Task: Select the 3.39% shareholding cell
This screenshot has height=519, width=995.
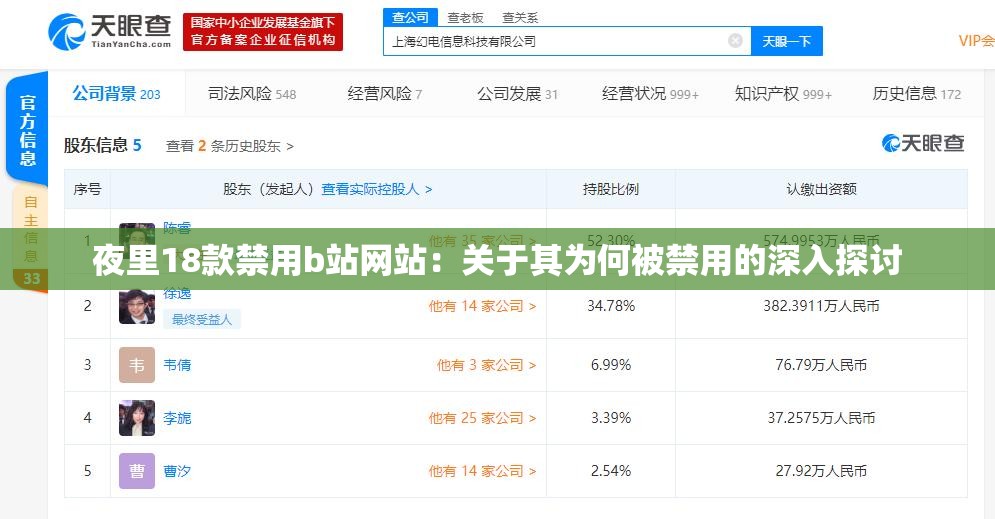Action: click(x=611, y=418)
